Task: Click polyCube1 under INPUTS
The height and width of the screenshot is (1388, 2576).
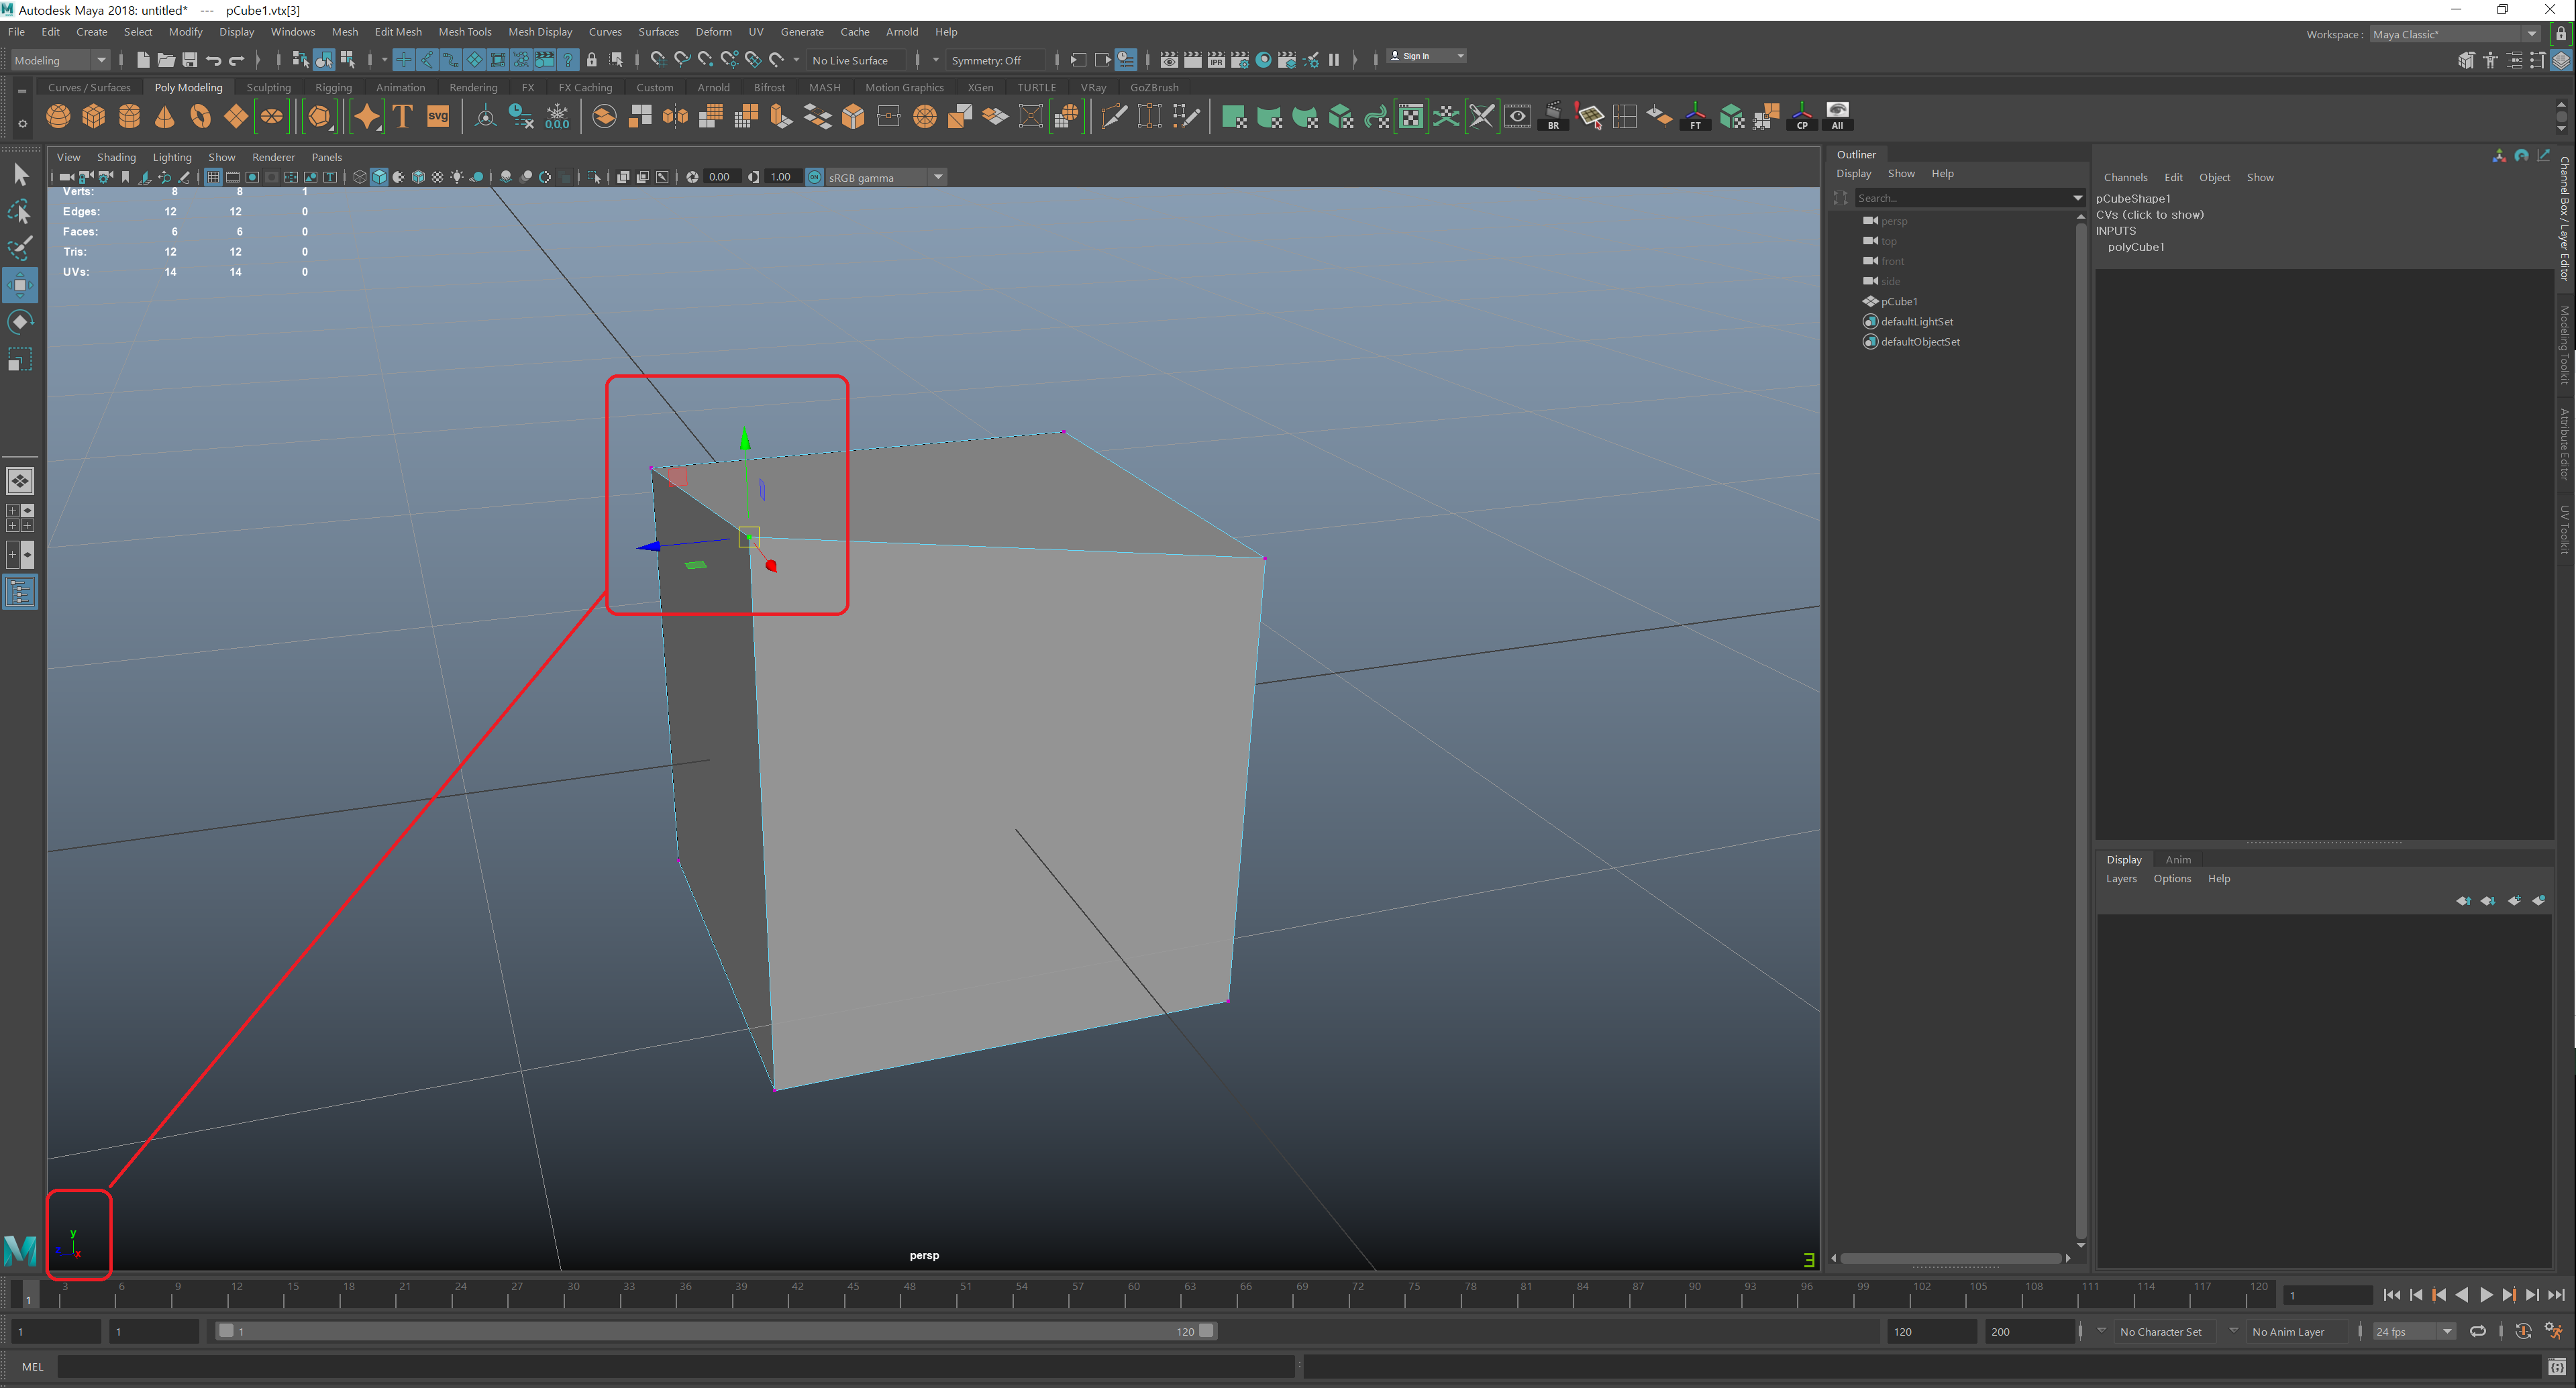Action: point(2136,247)
